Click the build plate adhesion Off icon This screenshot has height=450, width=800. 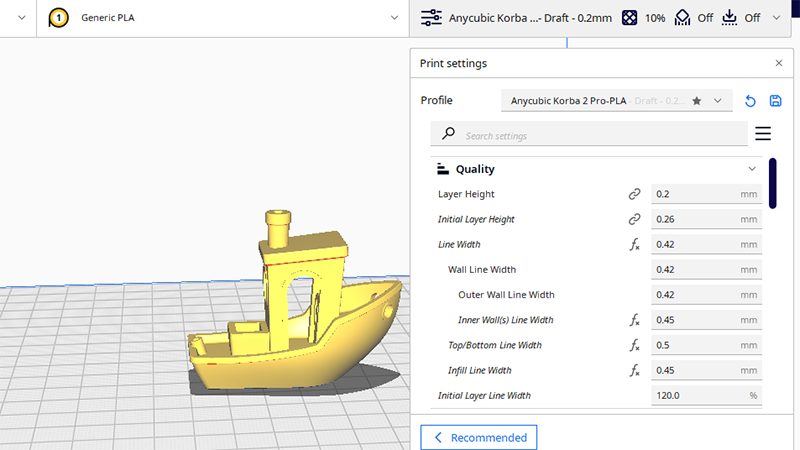(728, 18)
